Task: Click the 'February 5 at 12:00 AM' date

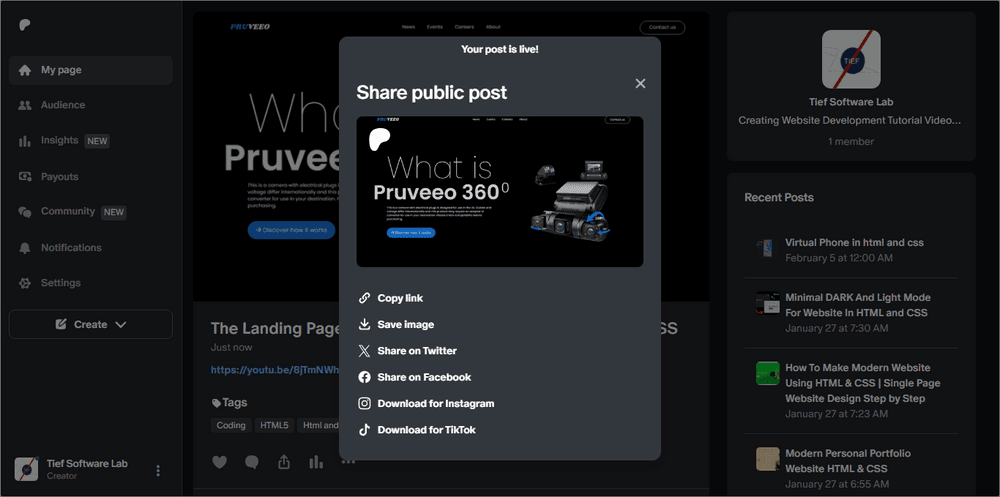Action: [x=839, y=258]
